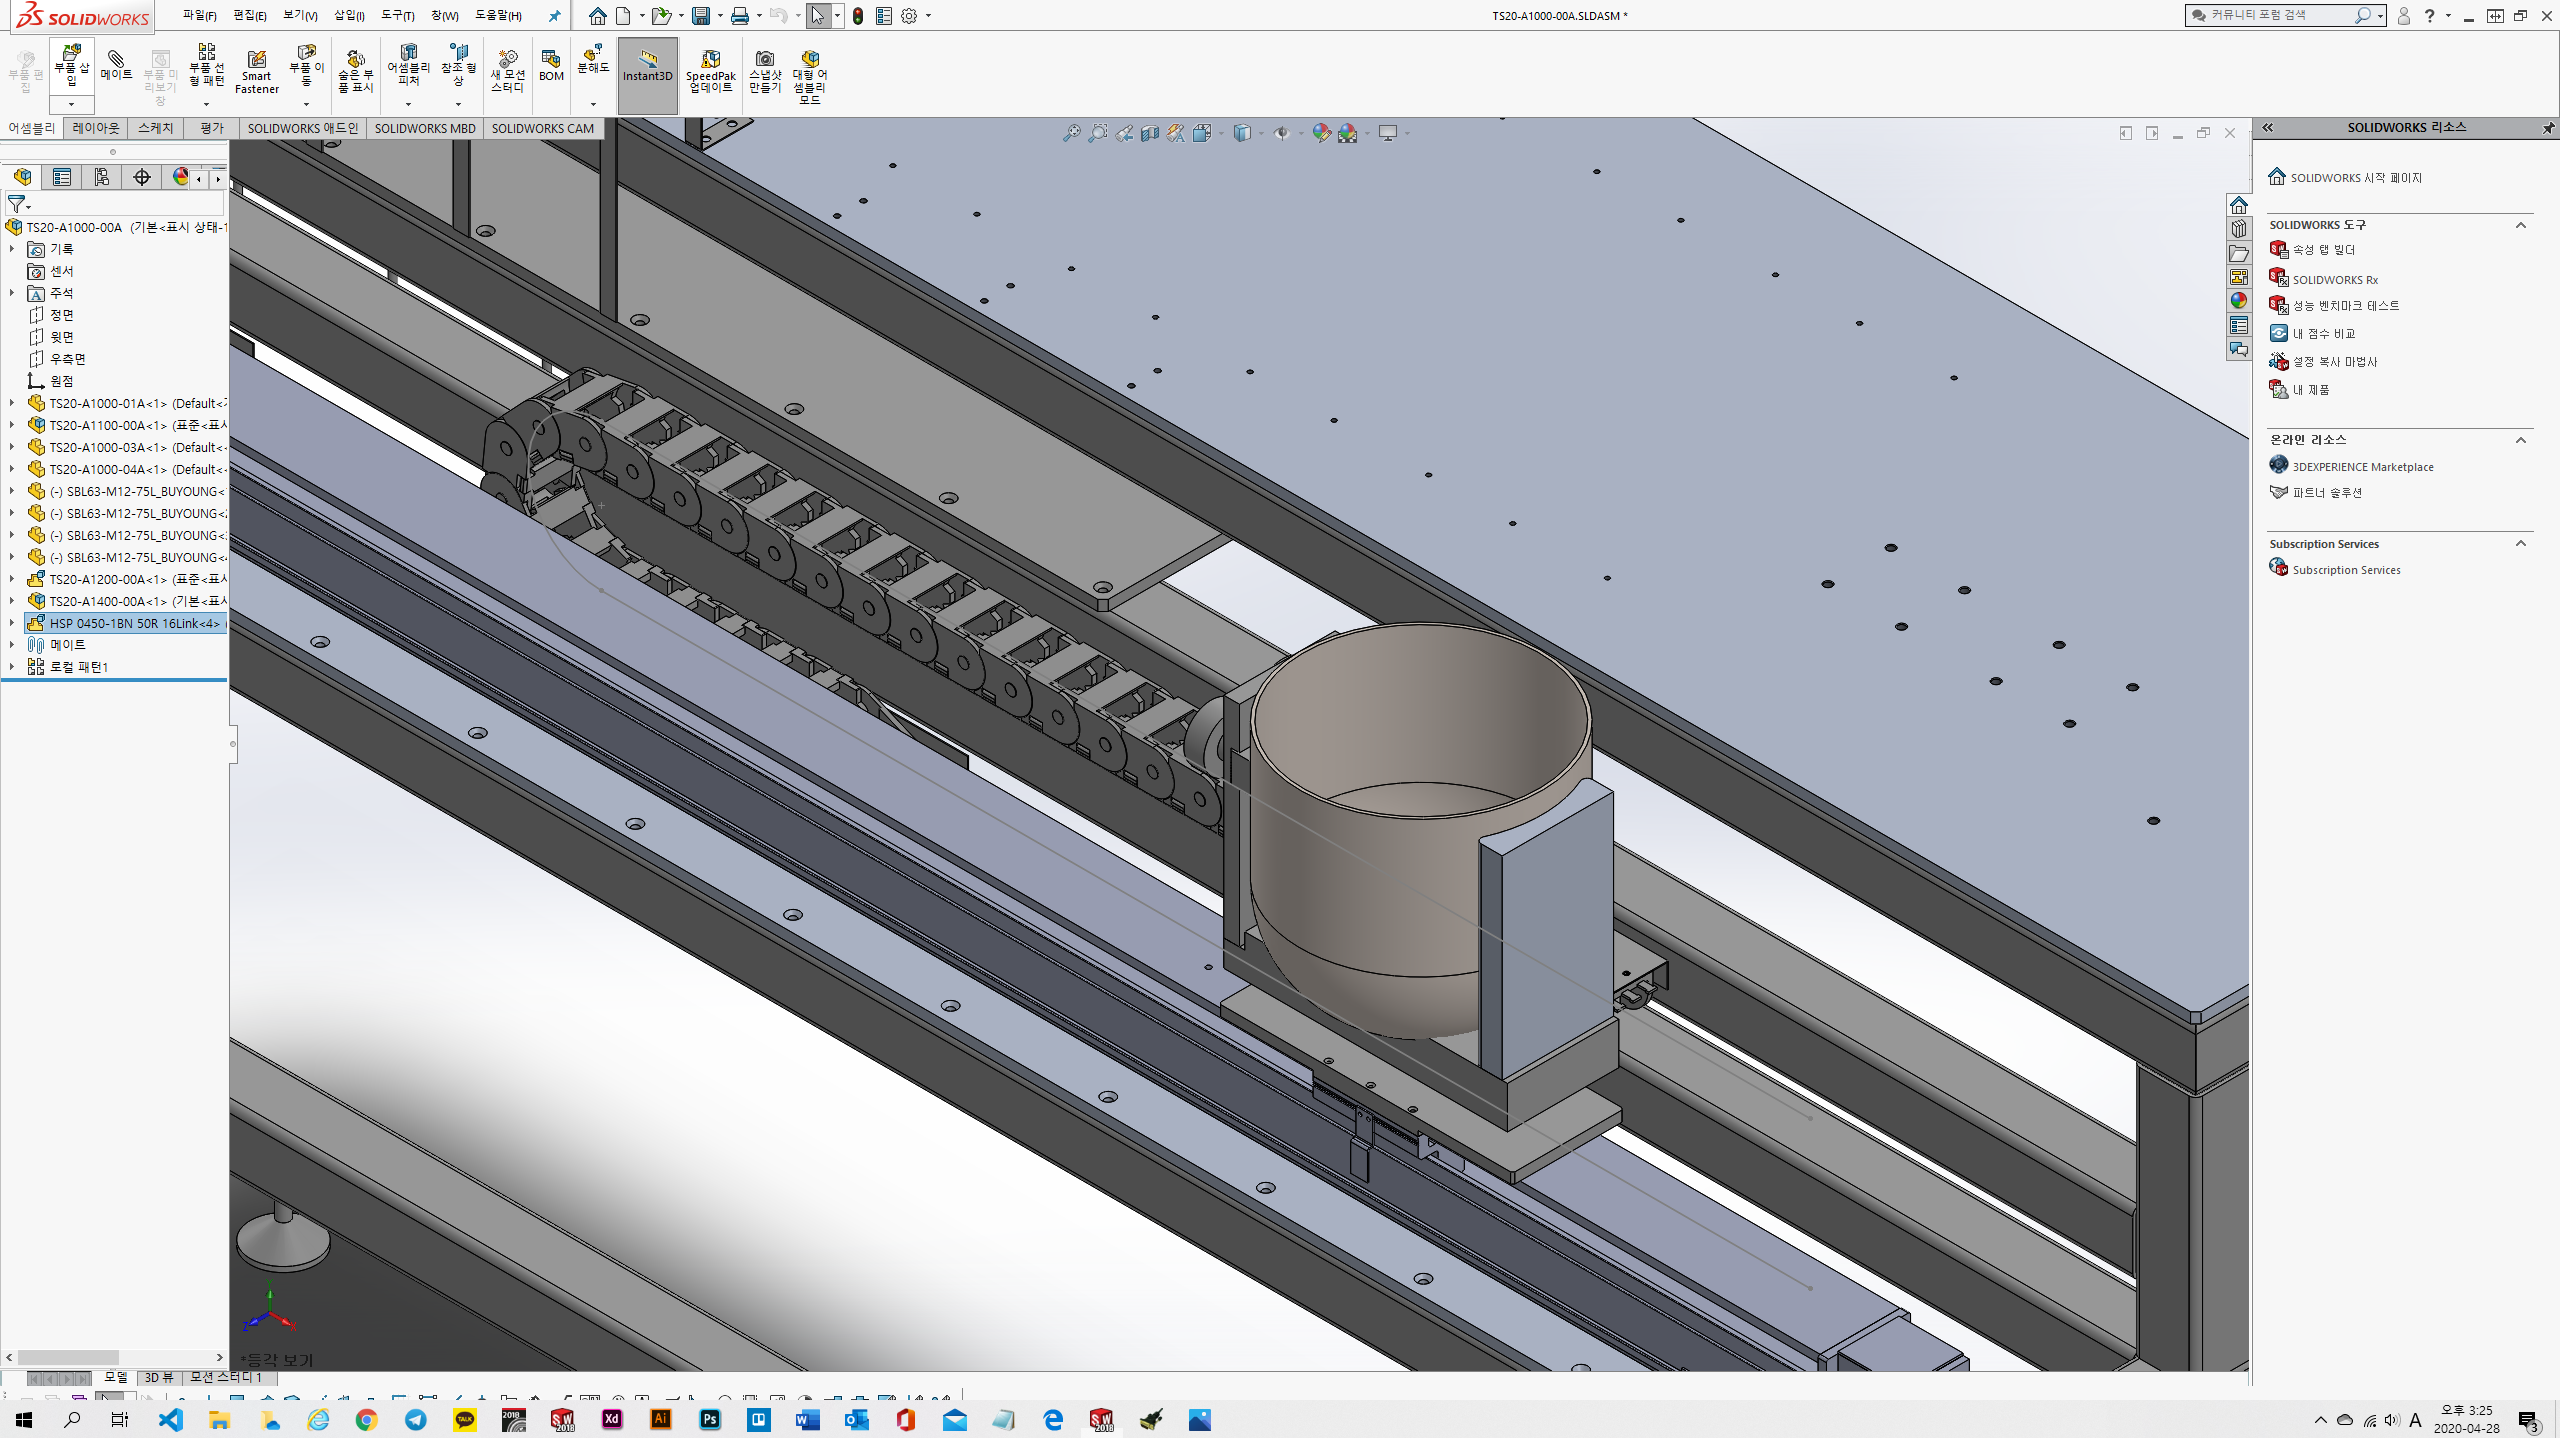Collapse the SOLIDWORKS 도구 section
2560x1438 pixels.
2520,225
